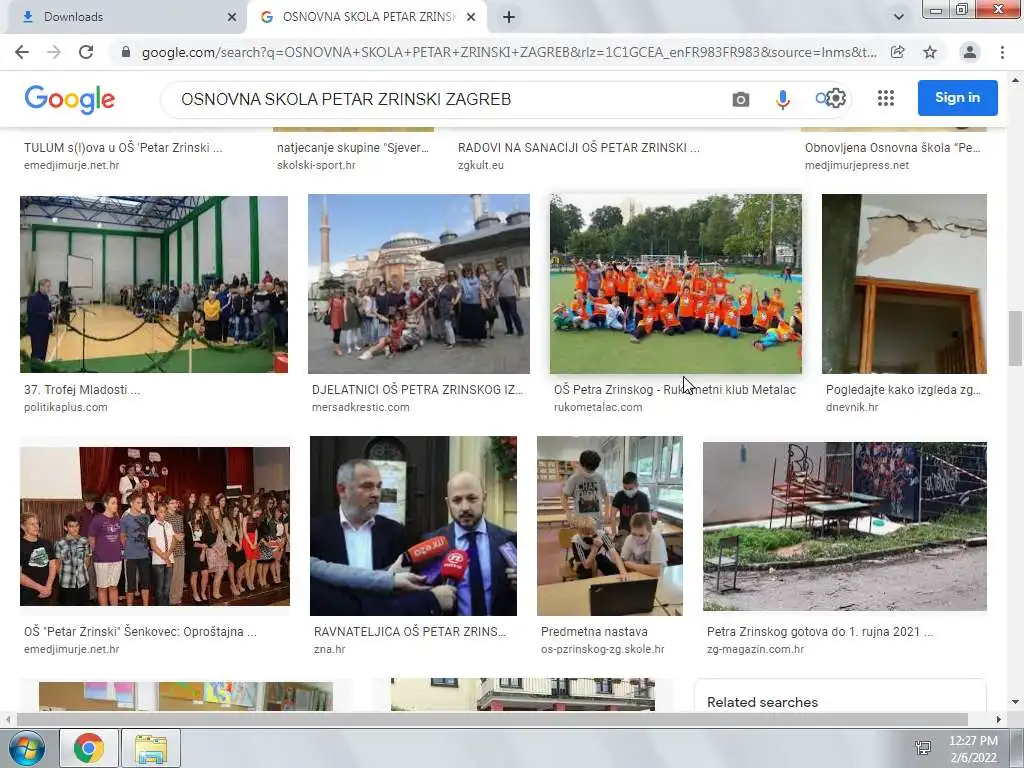
Task: Start voice search microphone
Action: click(783, 99)
